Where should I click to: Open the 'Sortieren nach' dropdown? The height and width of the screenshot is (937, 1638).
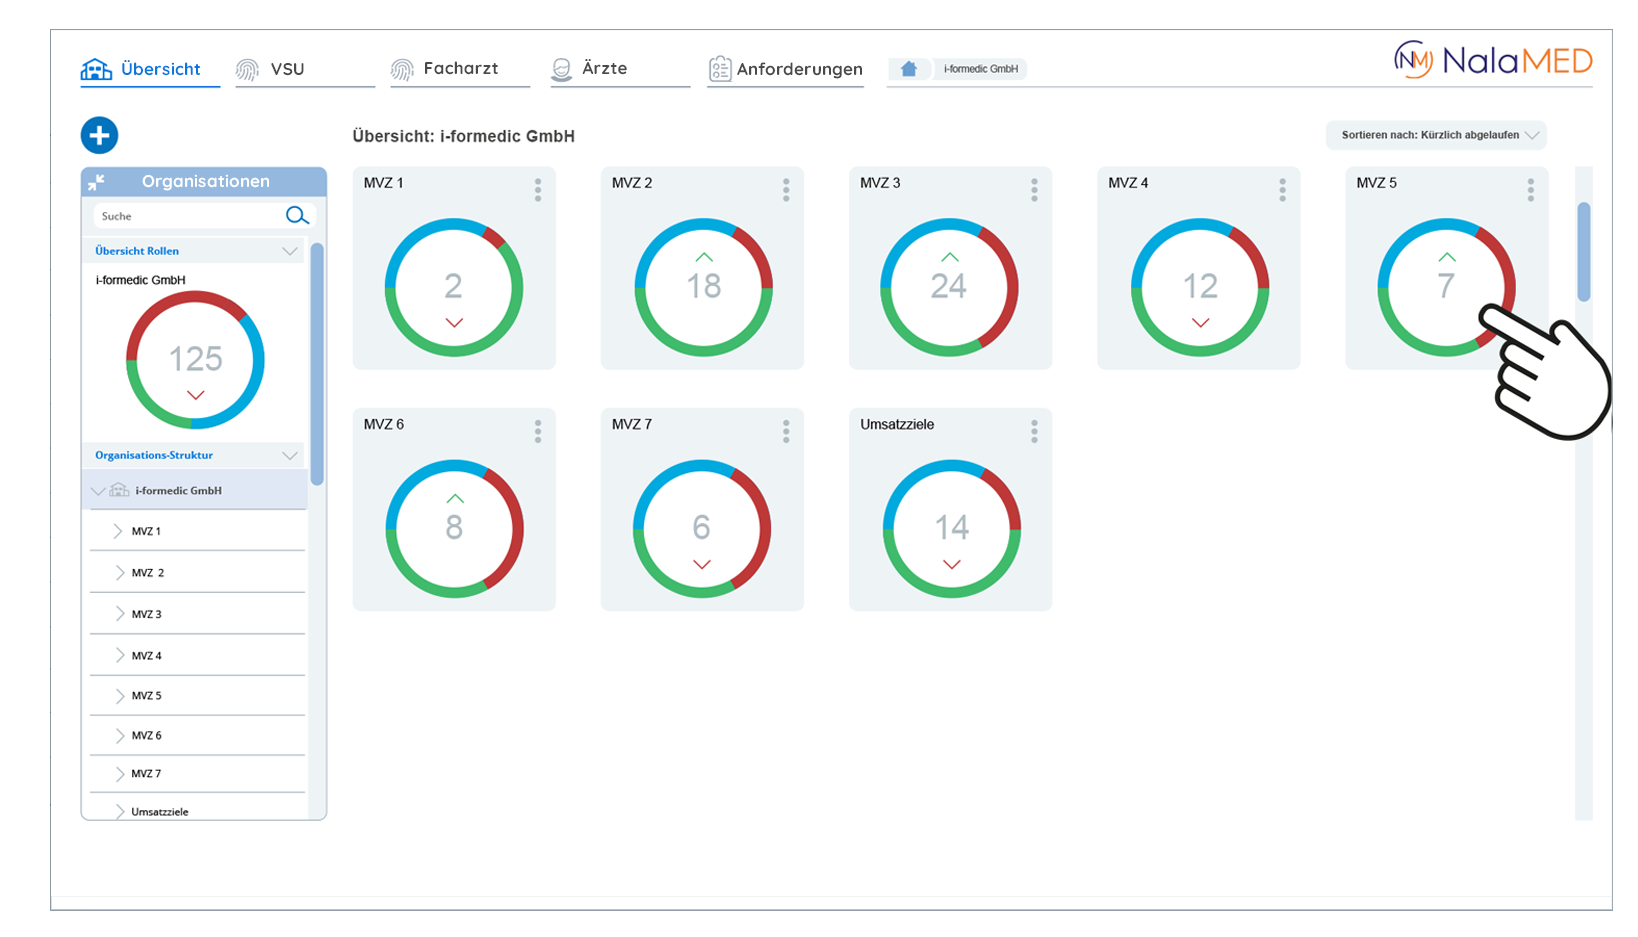point(1435,135)
